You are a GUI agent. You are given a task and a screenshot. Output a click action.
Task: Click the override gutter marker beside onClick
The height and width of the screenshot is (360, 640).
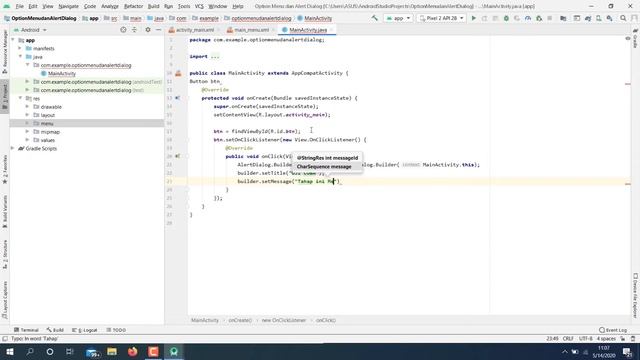178,156
